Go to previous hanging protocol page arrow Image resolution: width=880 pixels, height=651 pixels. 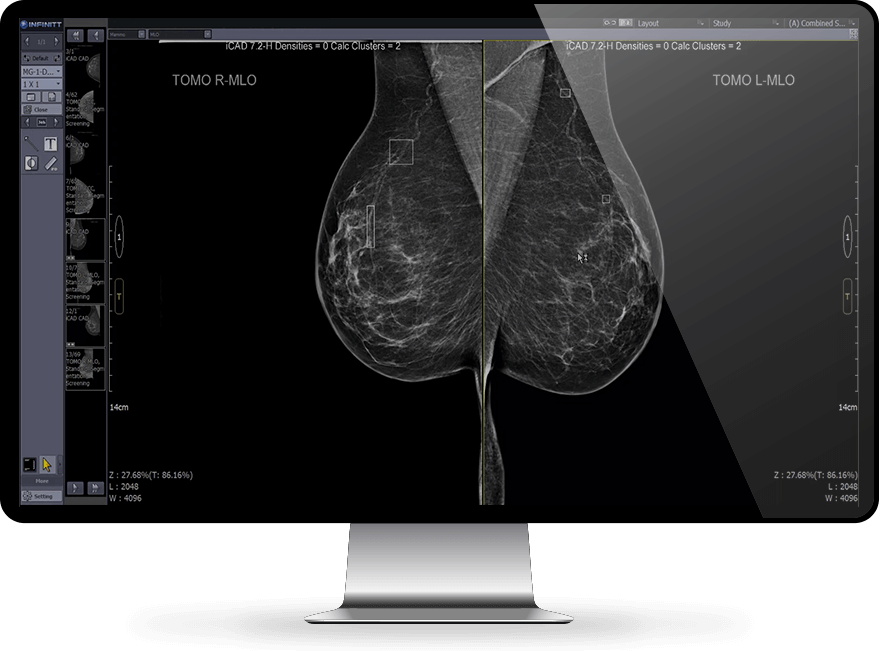coord(28,40)
